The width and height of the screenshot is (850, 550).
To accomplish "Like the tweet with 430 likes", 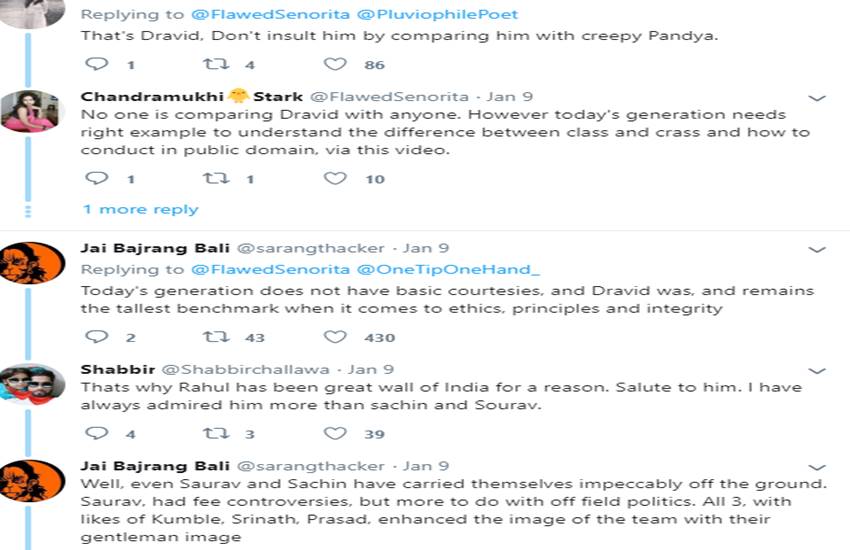I will tap(335, 337).
